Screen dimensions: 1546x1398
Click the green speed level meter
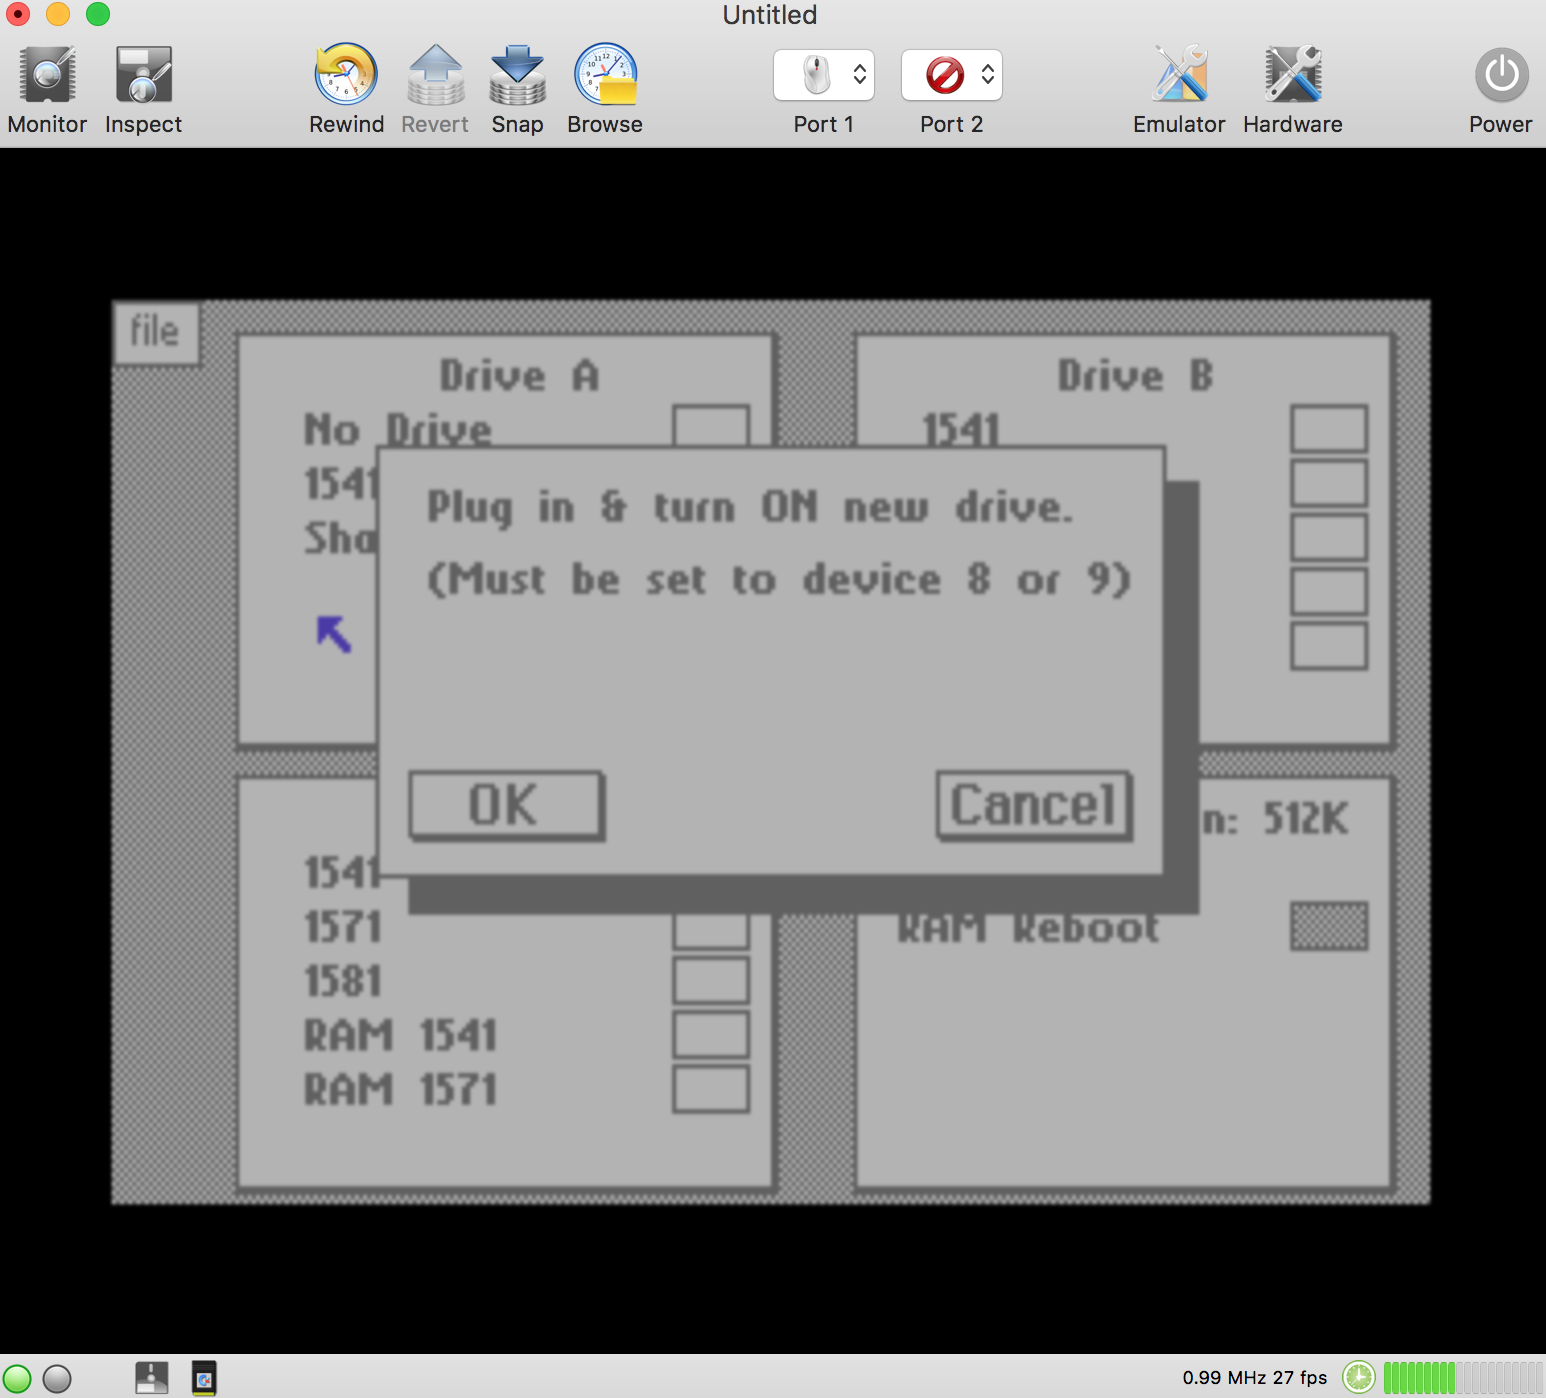[1463, 1378]
